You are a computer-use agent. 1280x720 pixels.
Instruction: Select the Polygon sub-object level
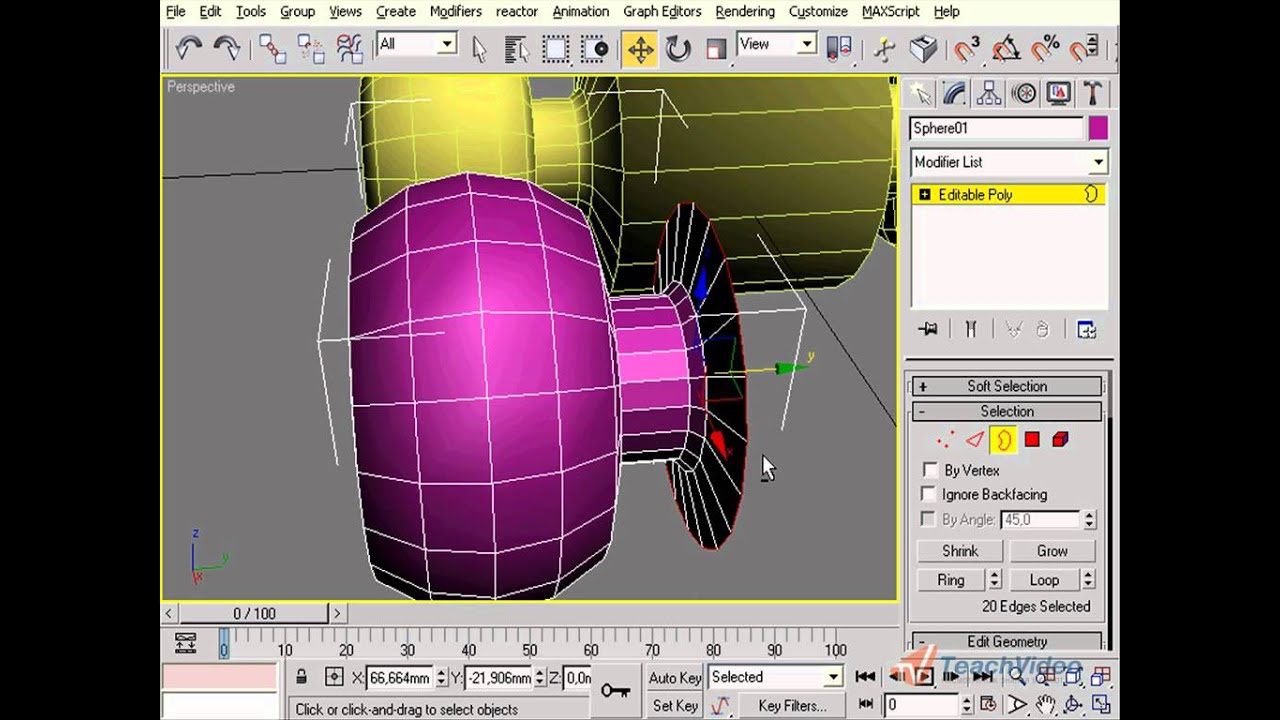click(1032, 440)
